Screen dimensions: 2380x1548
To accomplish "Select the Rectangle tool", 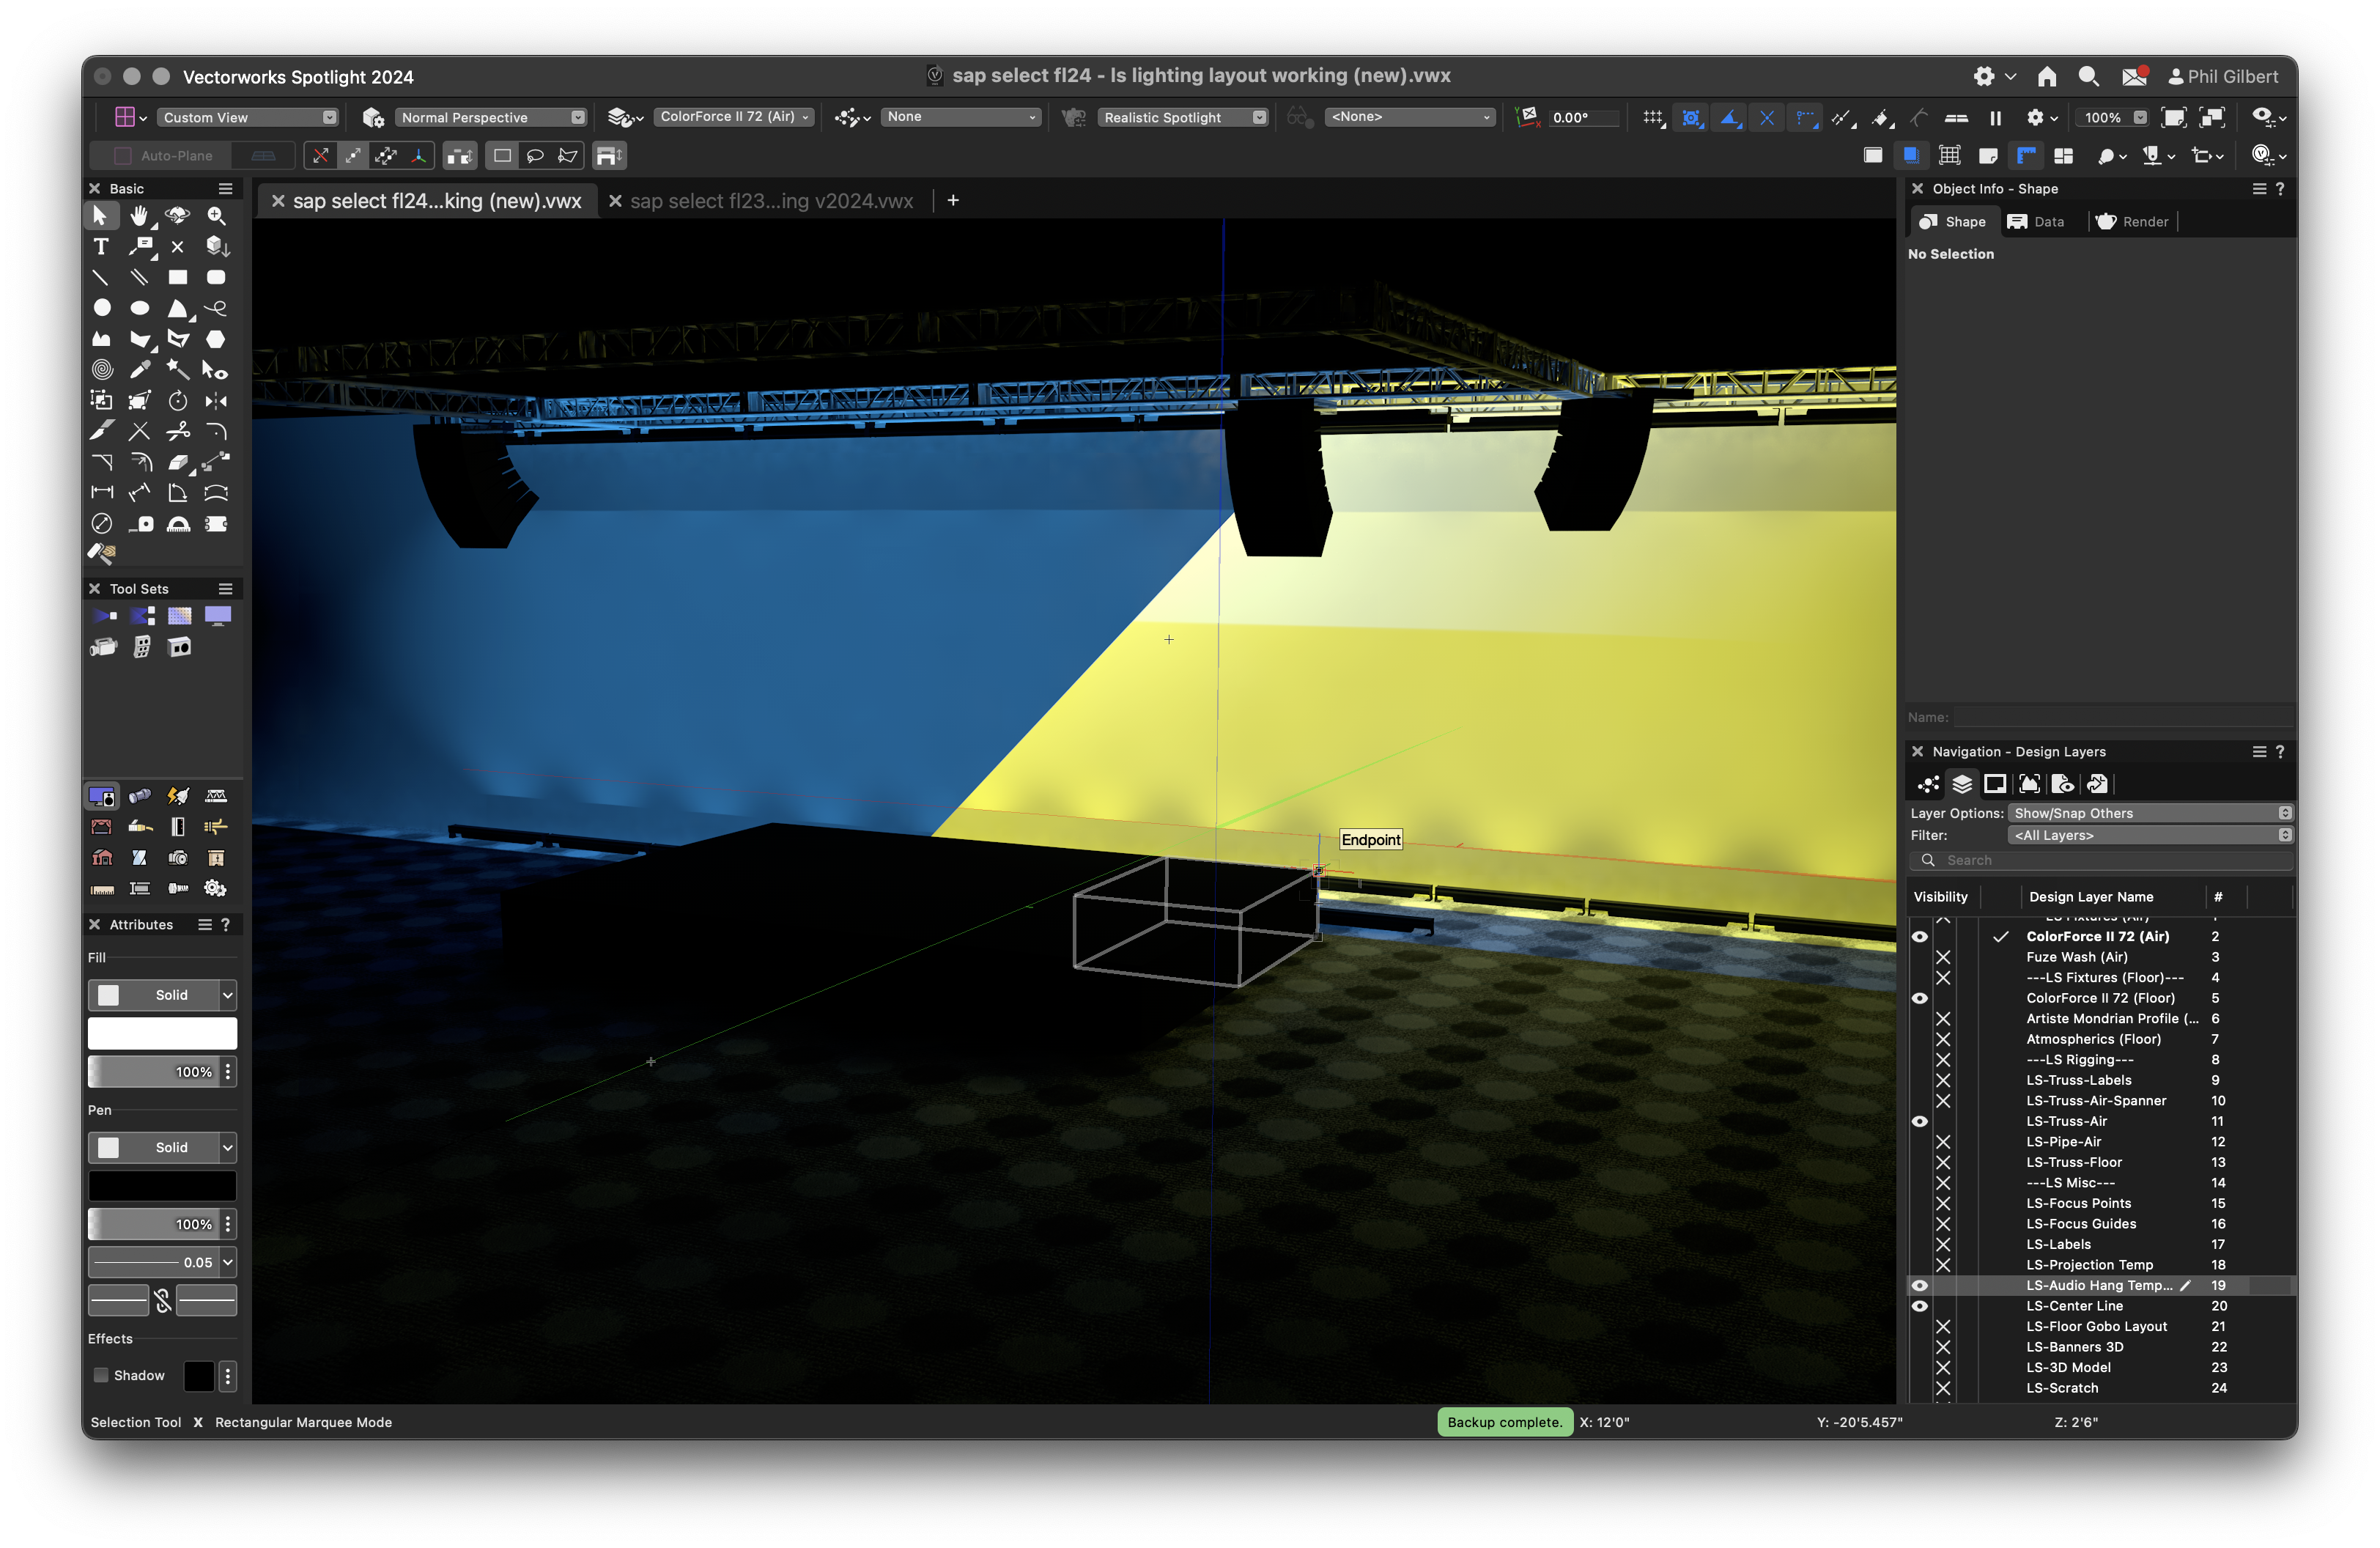I will click(177, 278).
